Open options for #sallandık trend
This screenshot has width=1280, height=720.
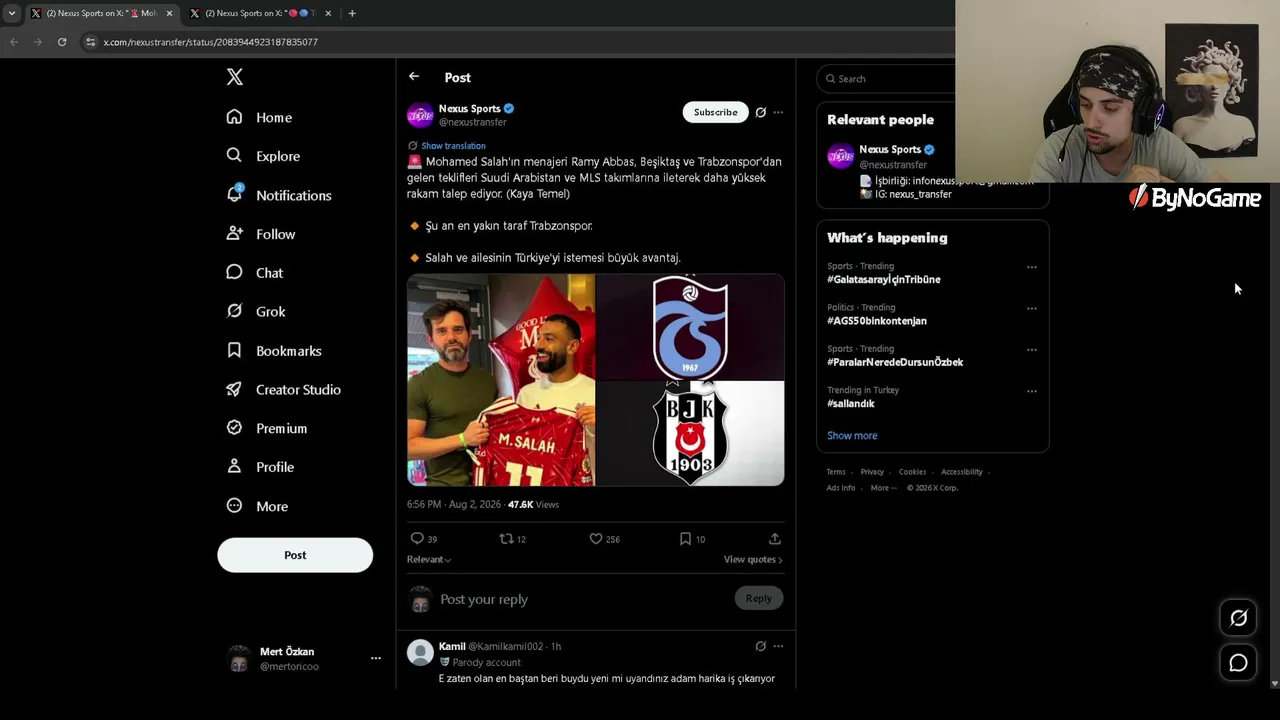[1032, 391]
